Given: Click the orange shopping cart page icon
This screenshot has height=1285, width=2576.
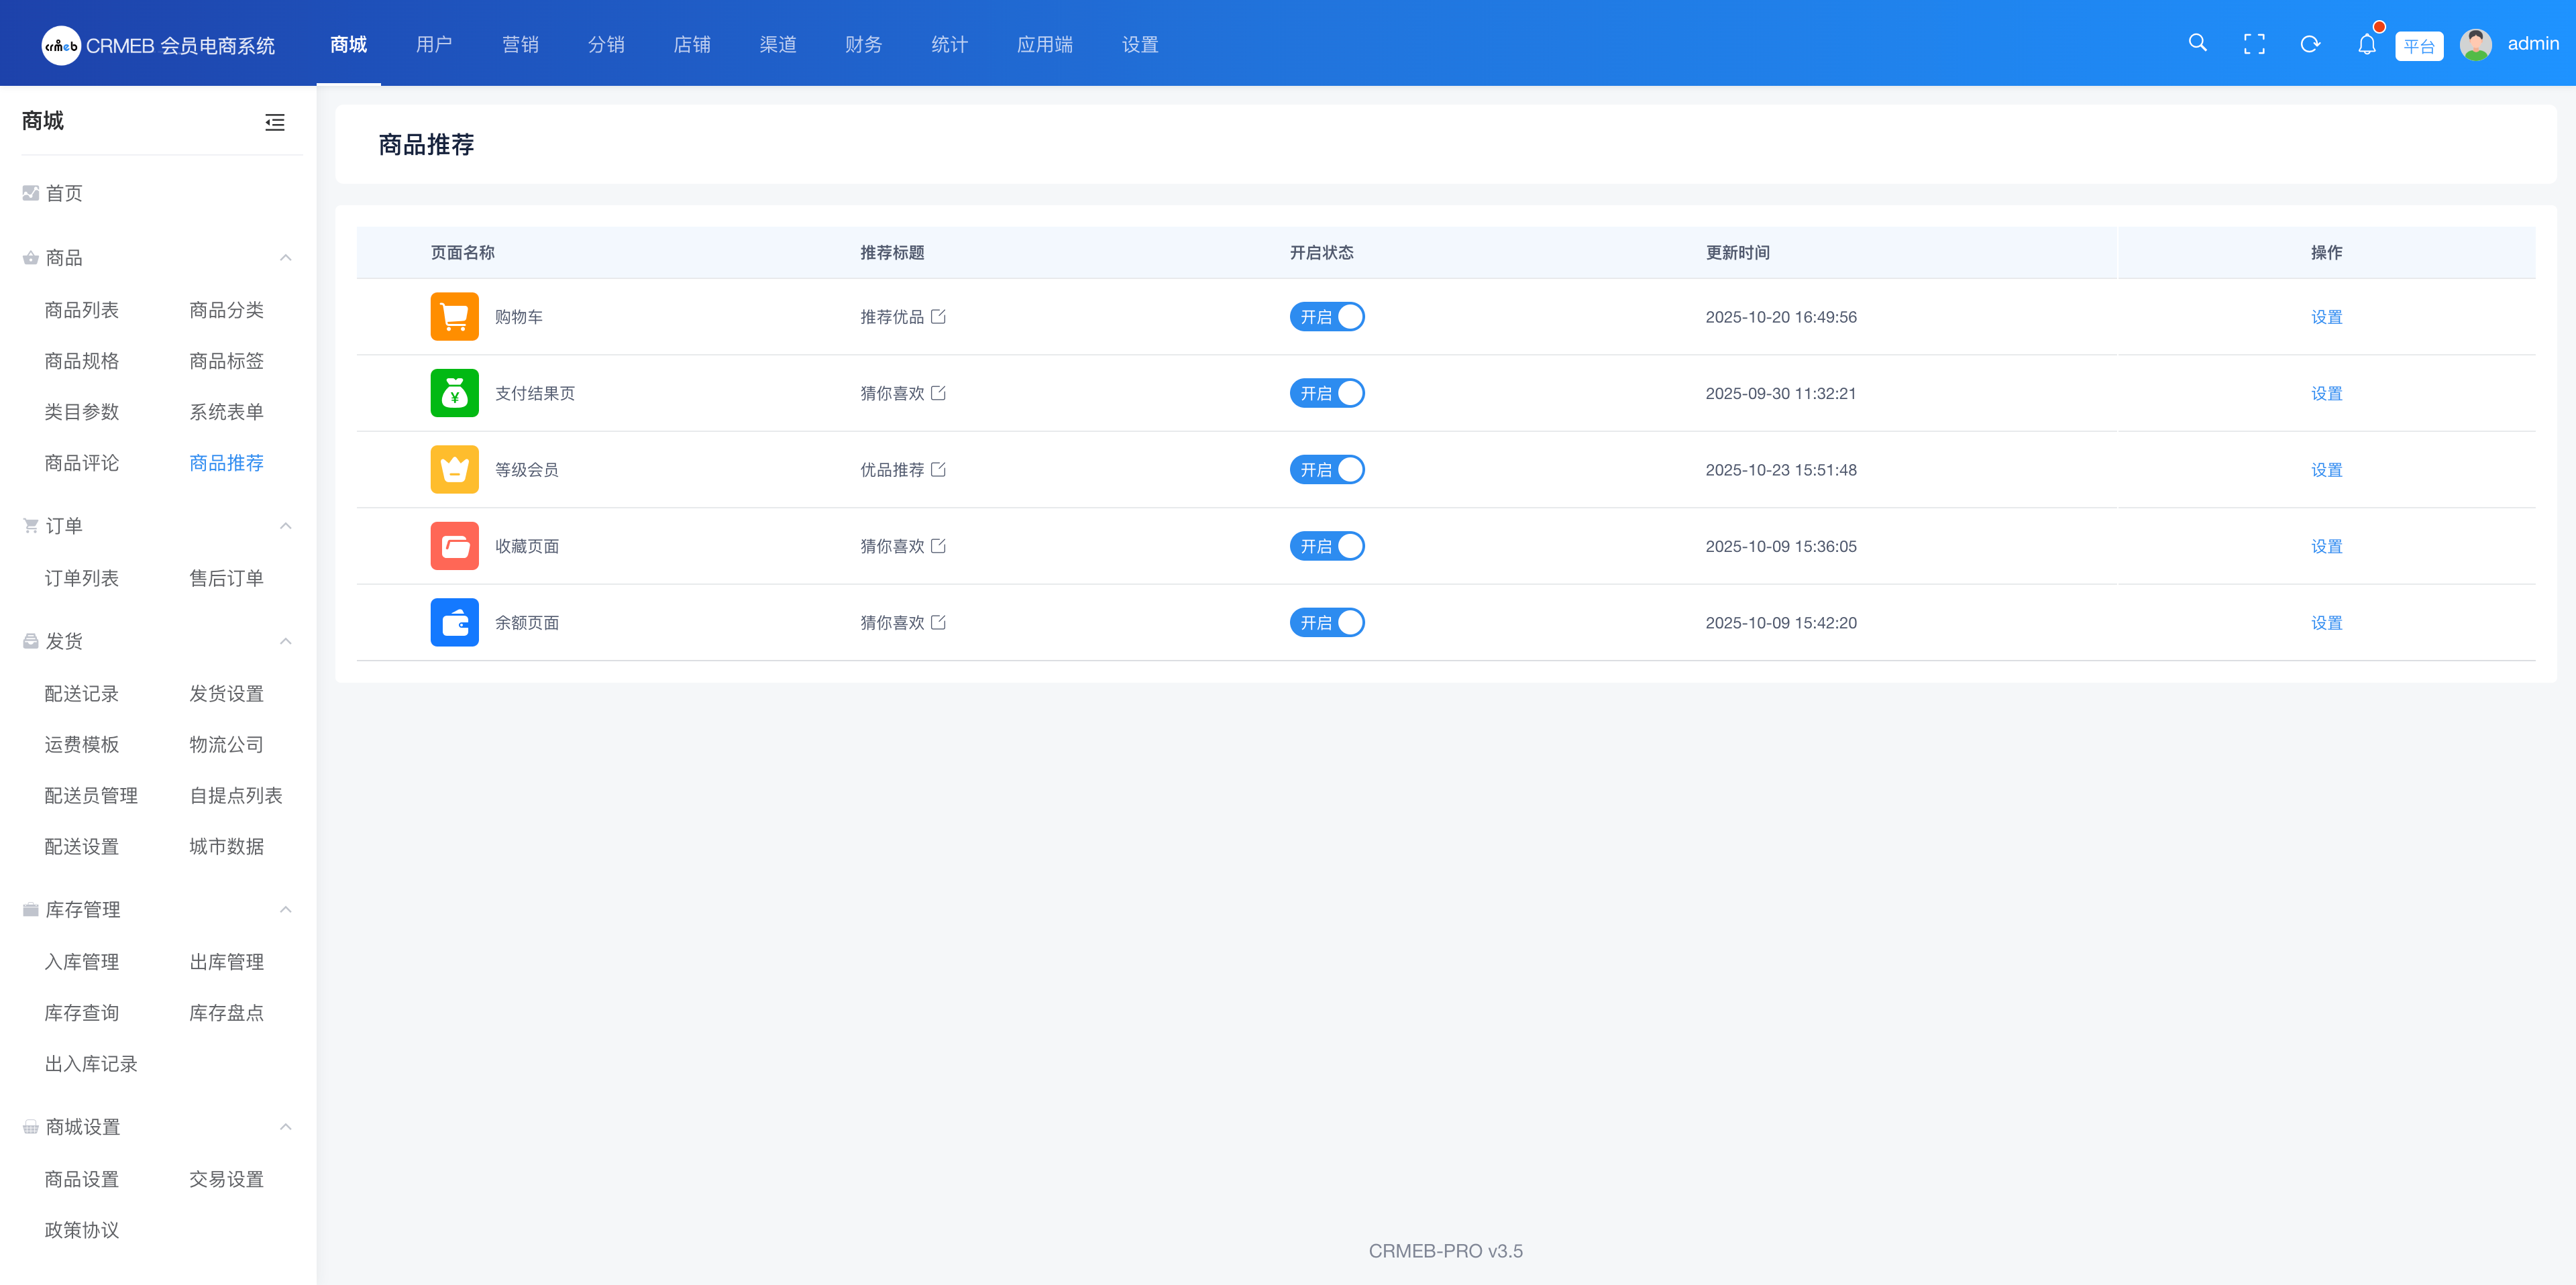Looking at the screenshot, I should (x=454, y=316).
